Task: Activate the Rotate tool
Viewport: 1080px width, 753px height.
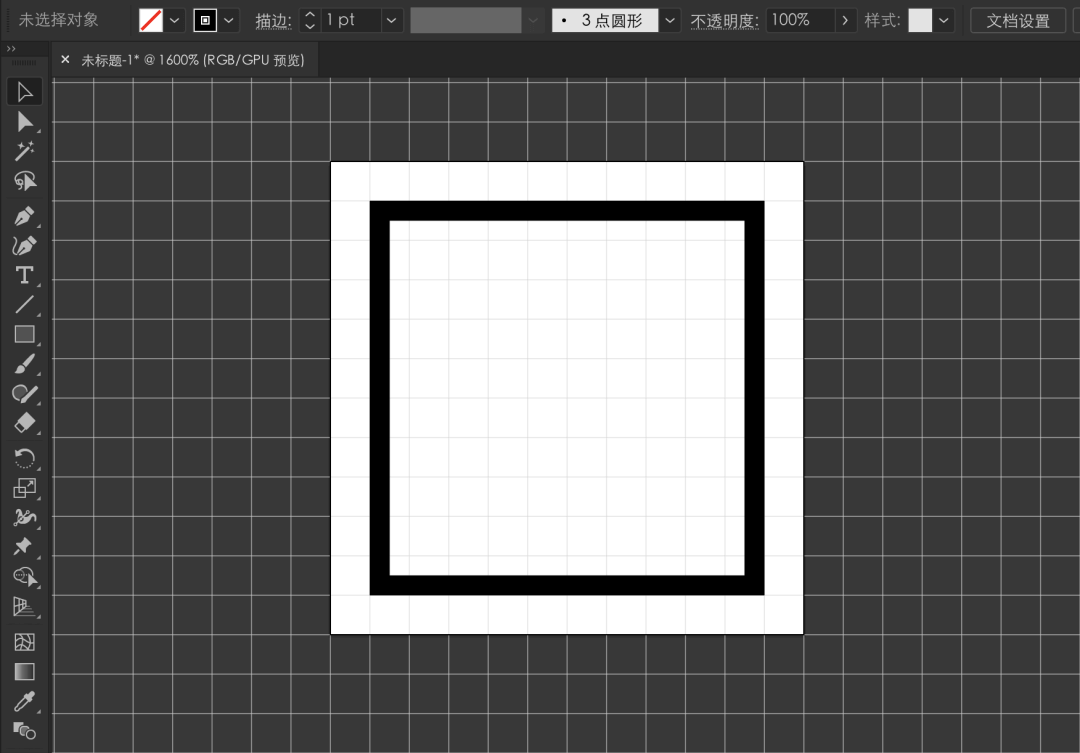Action: 25,458
